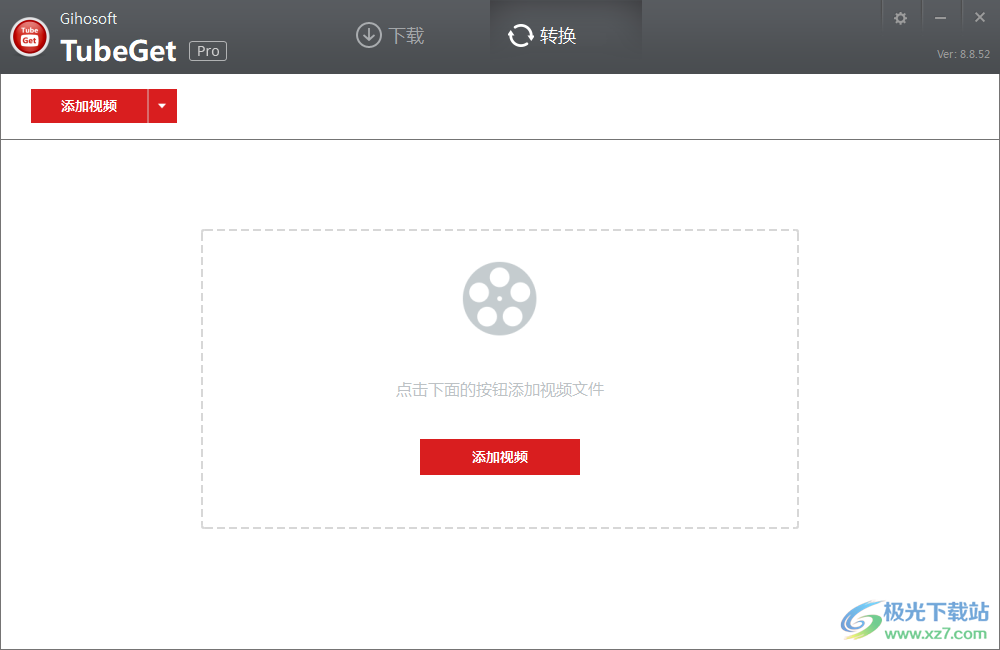This screenshot has height=650, width=1000.
Task: Switch to the 下载 download tab
Action: click(390, 35)
